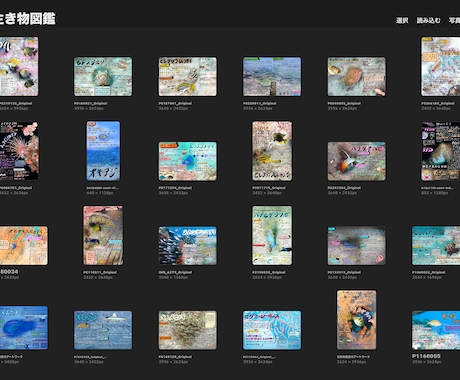The image size is (460, 380).
Task: Select the portrait thumbnail with yellow butterflyfish
Action: tap(272, 151)
